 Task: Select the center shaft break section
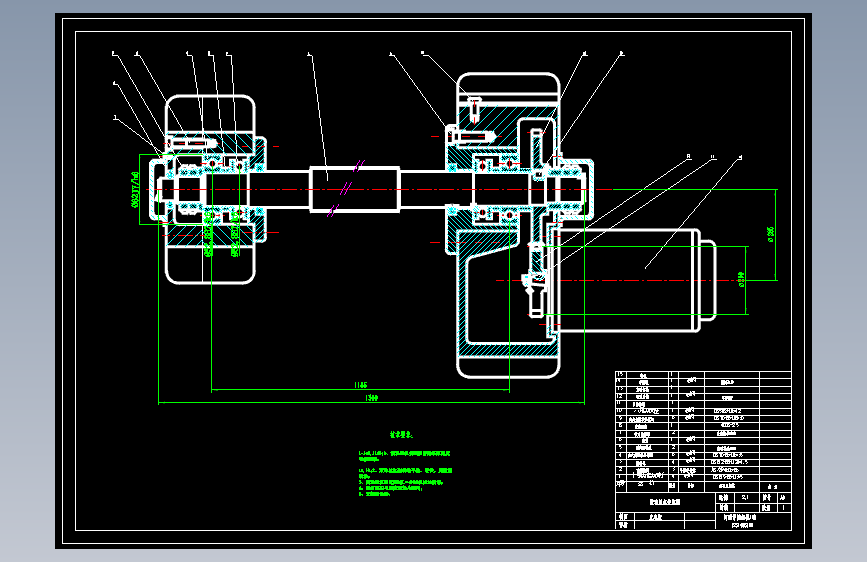coord(354,189)
